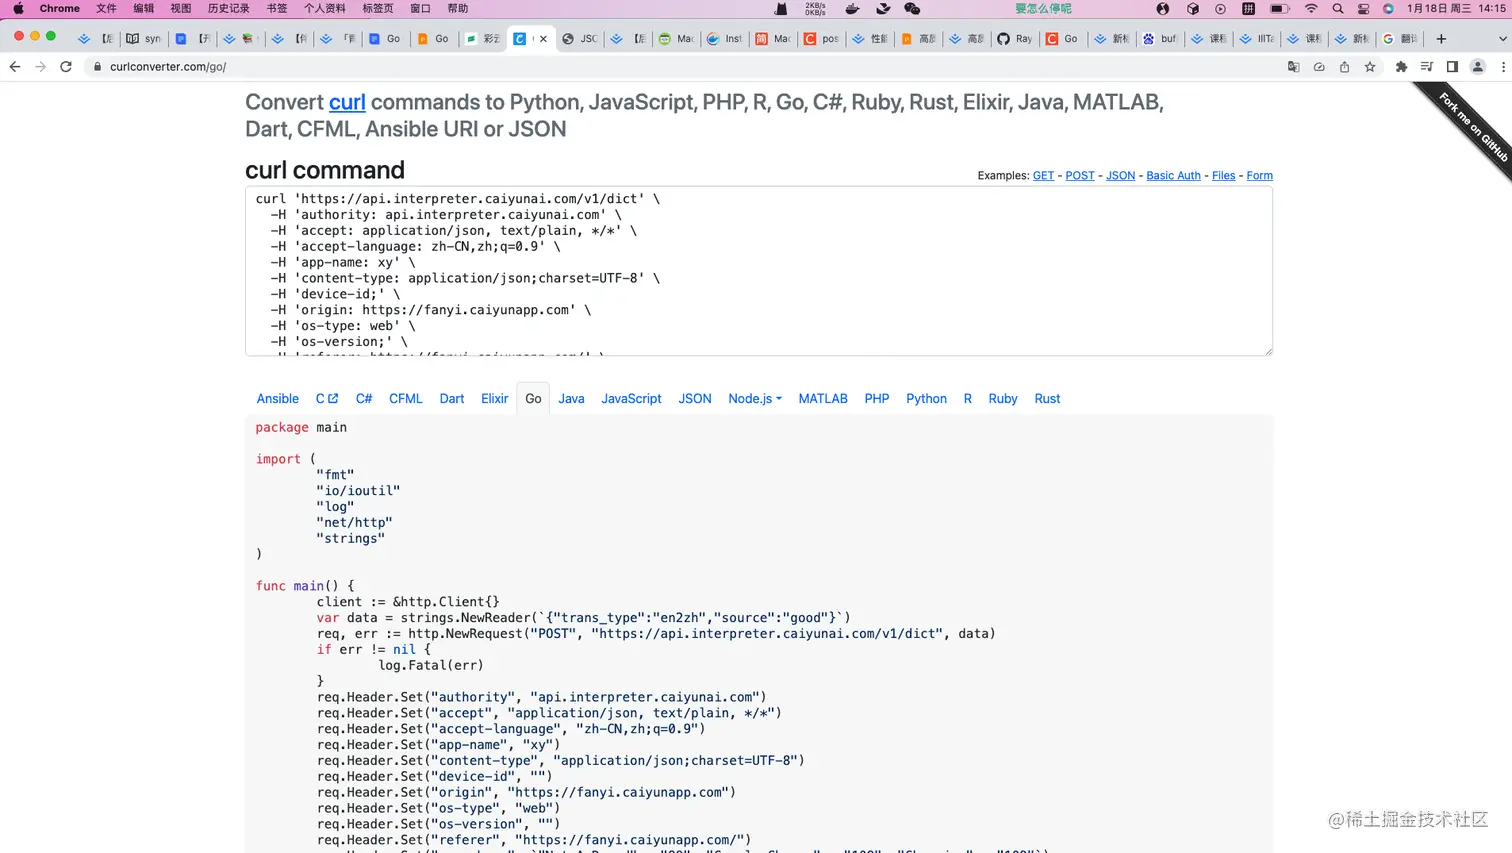The width and height of the screenshot is (1512, 853).
Task: Click the speedometer performance icon in address bar
Action: click(x=1319, y=67)
